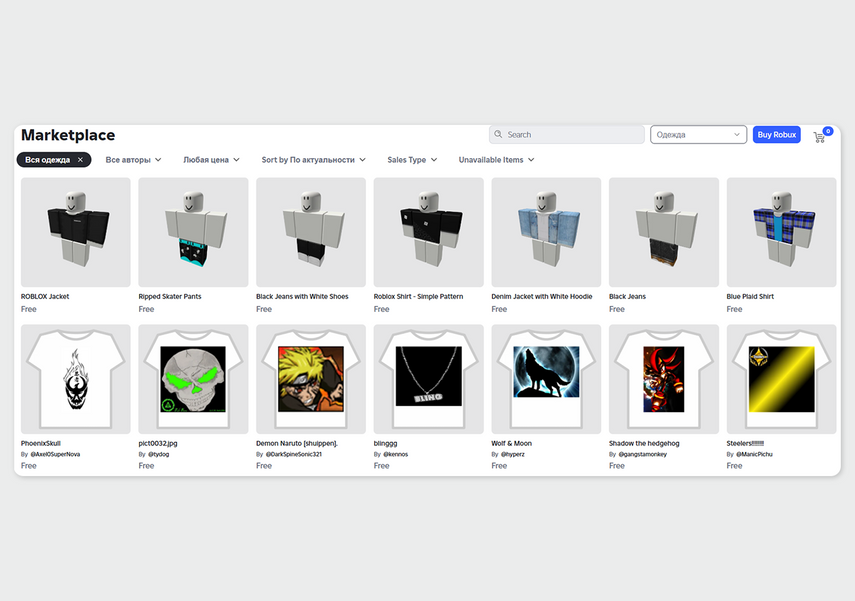
Task: Select the Wolf & Moon t-shirt
Action: click(545, 379)
